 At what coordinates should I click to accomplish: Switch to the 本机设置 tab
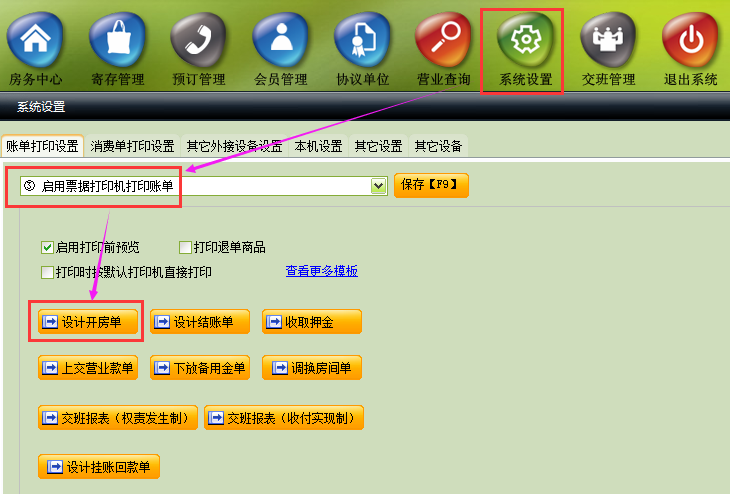click(x=318, y=146)
